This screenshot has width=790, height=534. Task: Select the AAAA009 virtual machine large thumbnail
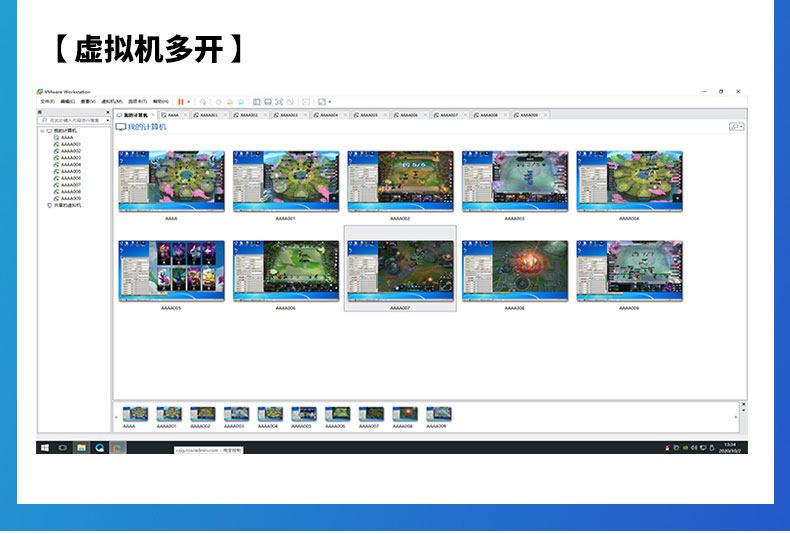629,271
